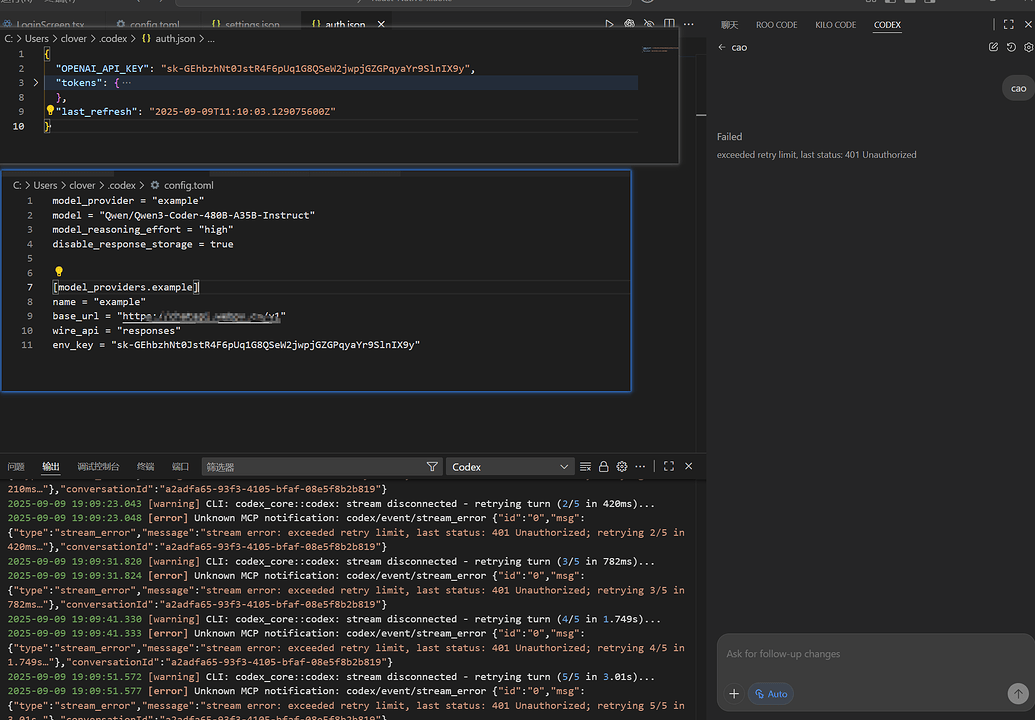Viewport: 1035px width, 720px height.
Task: Click the Run play icon in editor toolbar
Action: click(x=609, y=24)
